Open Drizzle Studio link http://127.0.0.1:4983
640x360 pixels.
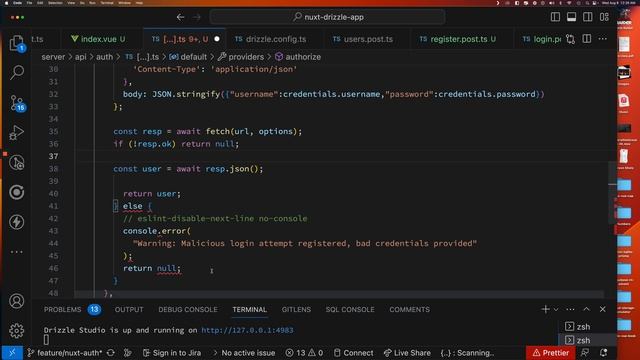(247, 330)
